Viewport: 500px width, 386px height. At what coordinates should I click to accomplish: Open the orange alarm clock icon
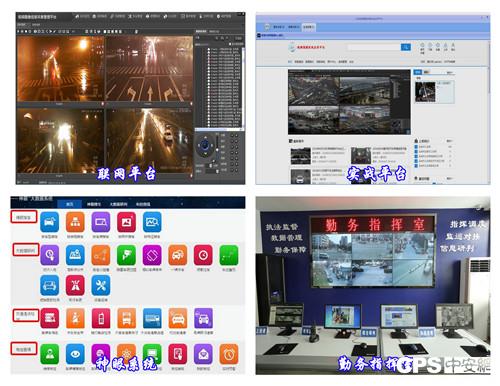229,354
